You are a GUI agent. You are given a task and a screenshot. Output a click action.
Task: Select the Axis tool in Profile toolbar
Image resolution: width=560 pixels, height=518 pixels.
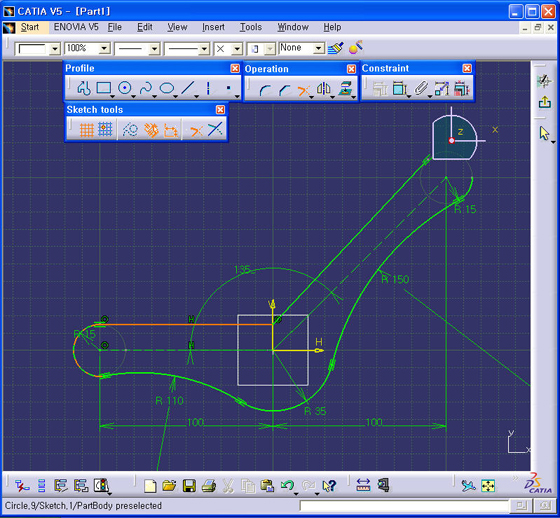click(208, 88)
